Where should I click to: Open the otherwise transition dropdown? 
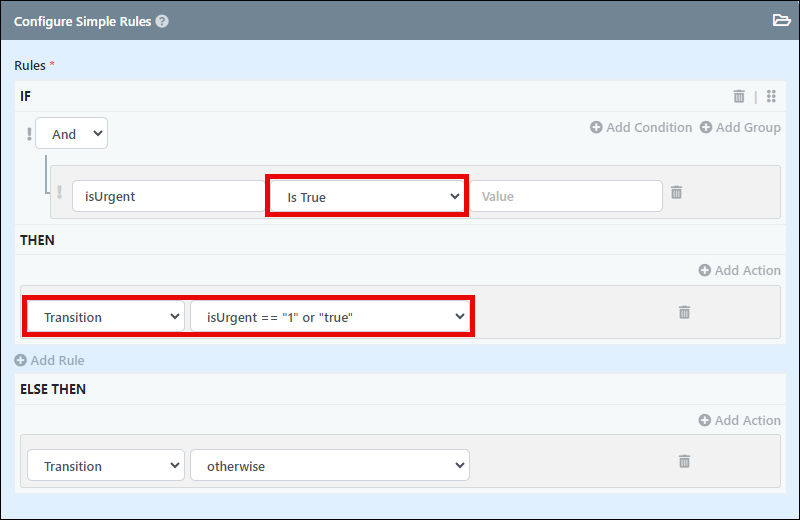click(x=330, y=465)
